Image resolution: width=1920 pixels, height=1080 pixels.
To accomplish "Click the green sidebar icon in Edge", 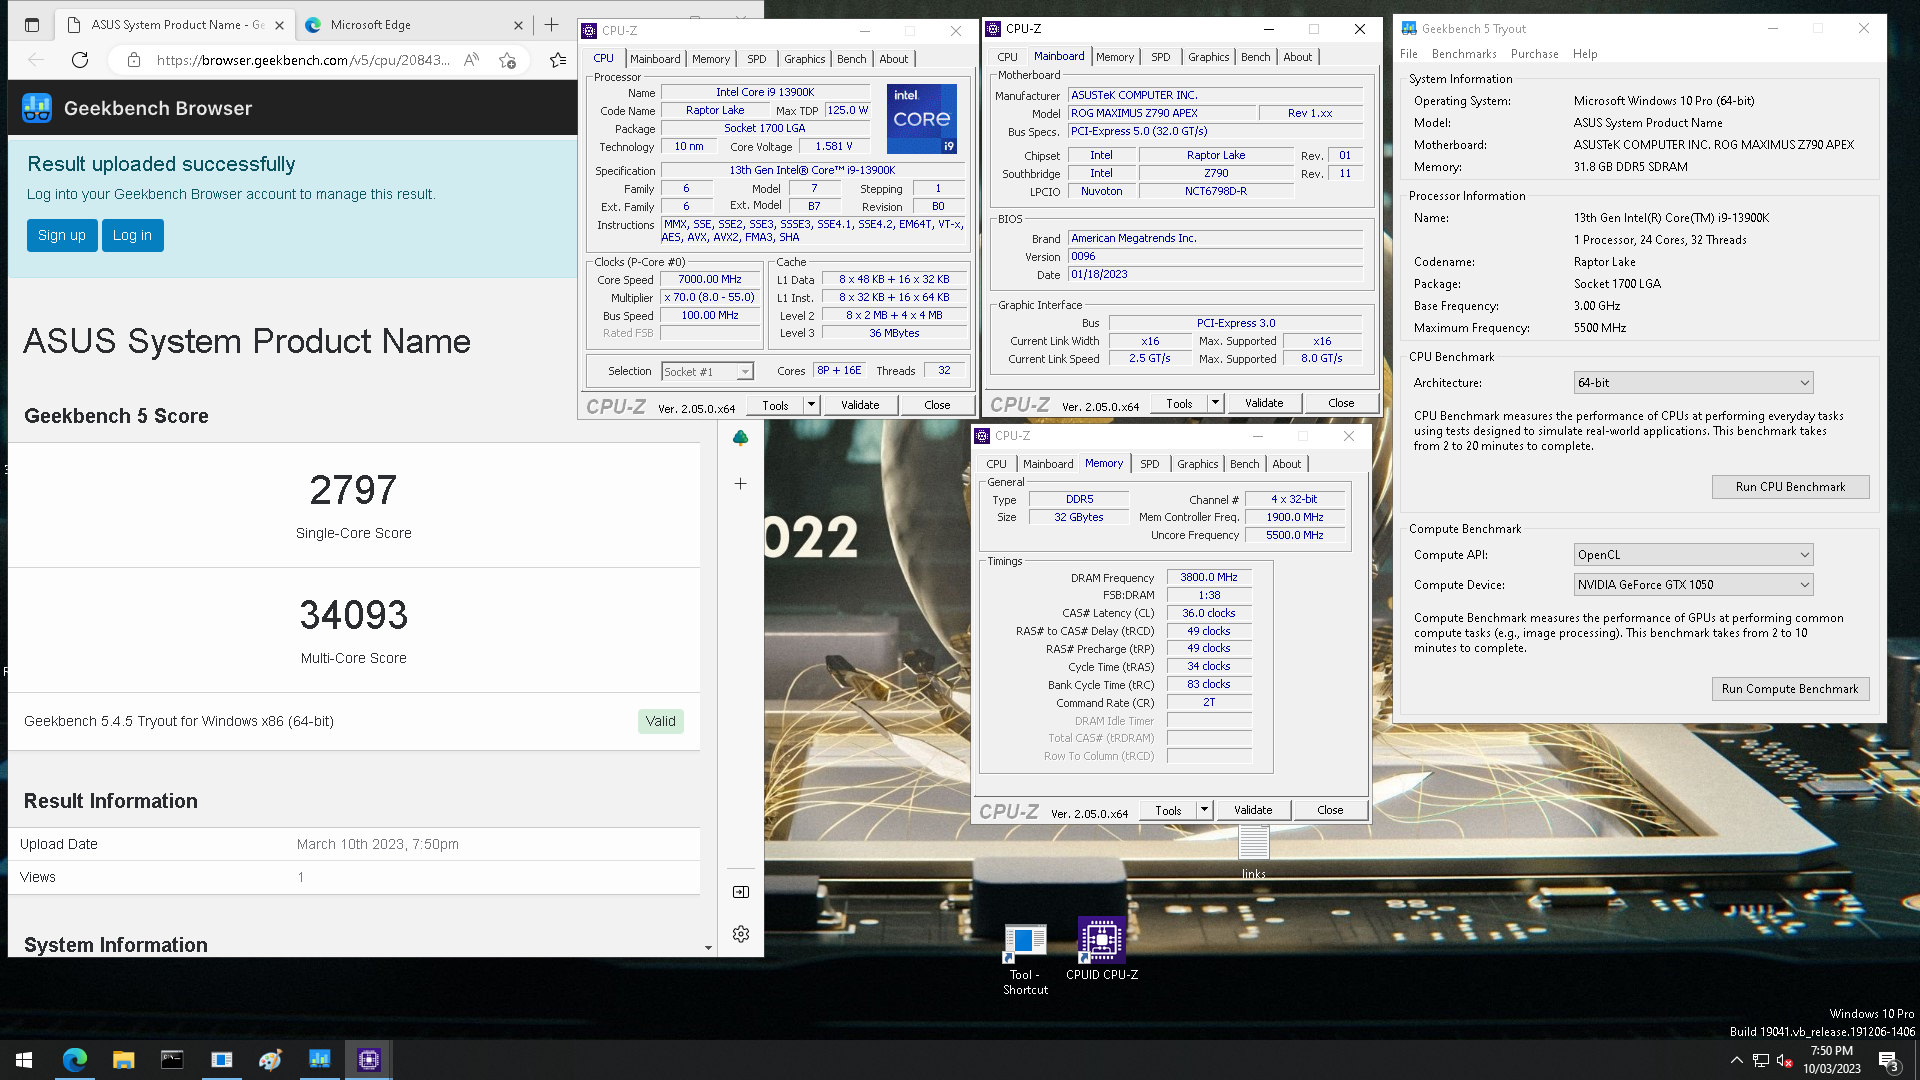I will coord(740,438).
